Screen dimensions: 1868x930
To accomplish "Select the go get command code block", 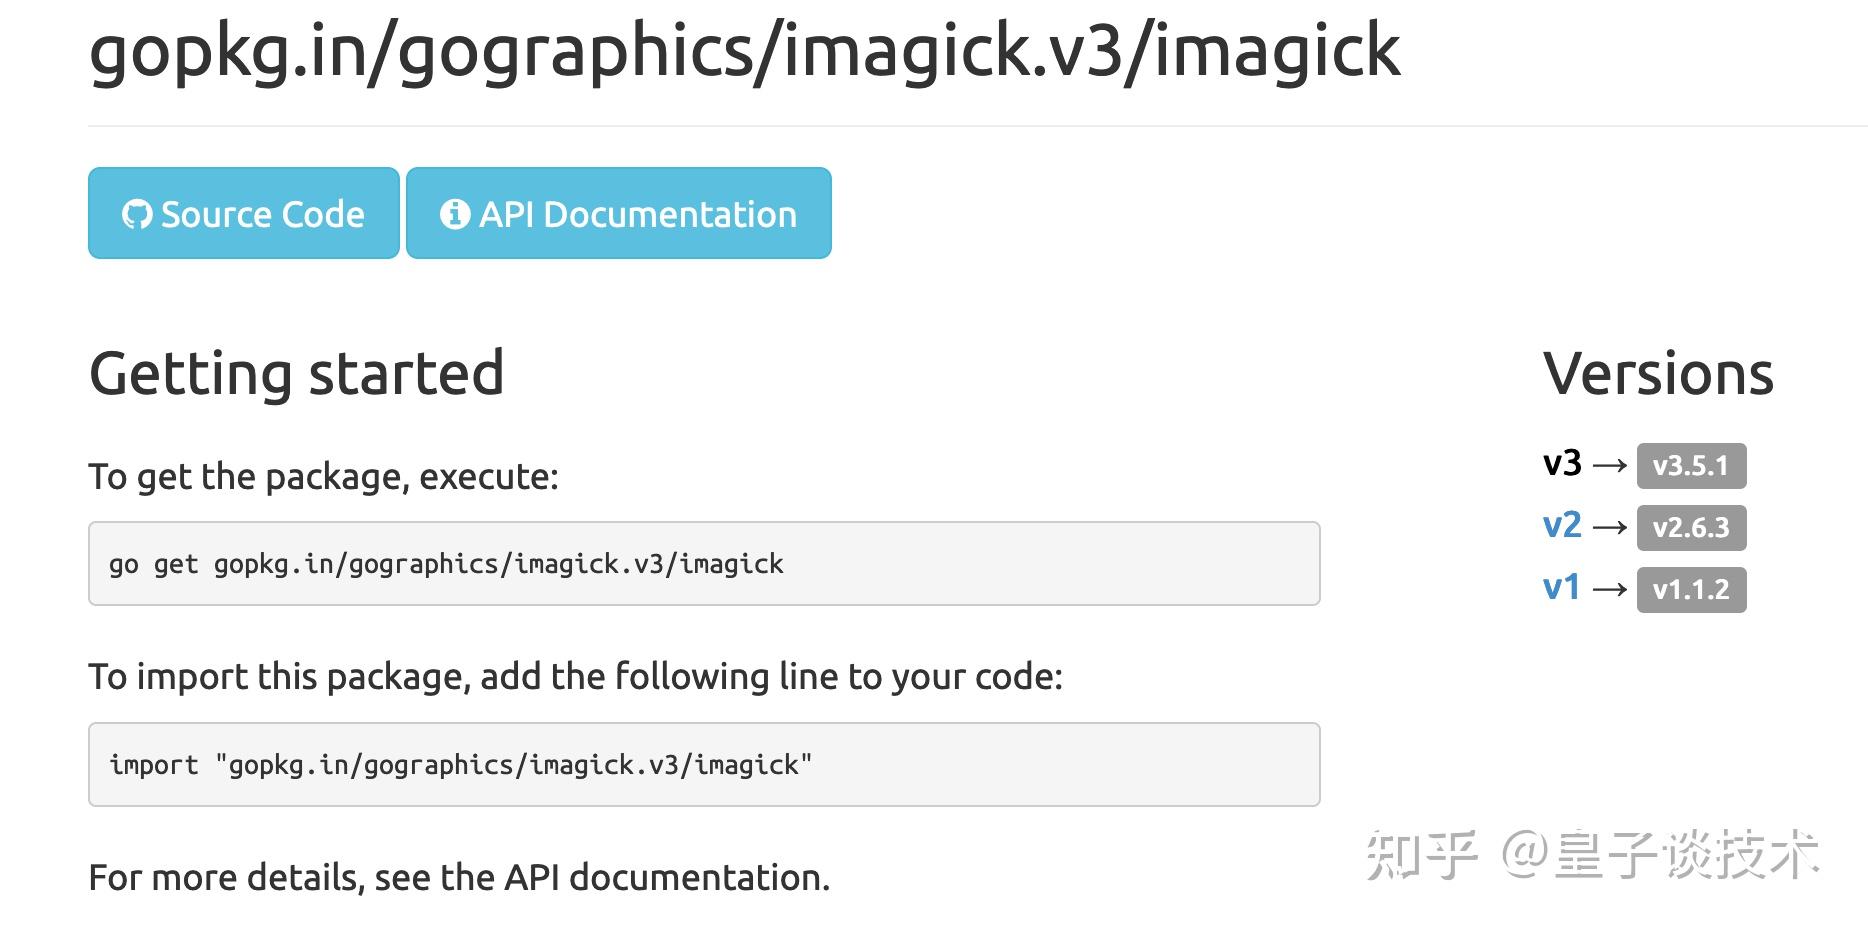I will (703, 563).
